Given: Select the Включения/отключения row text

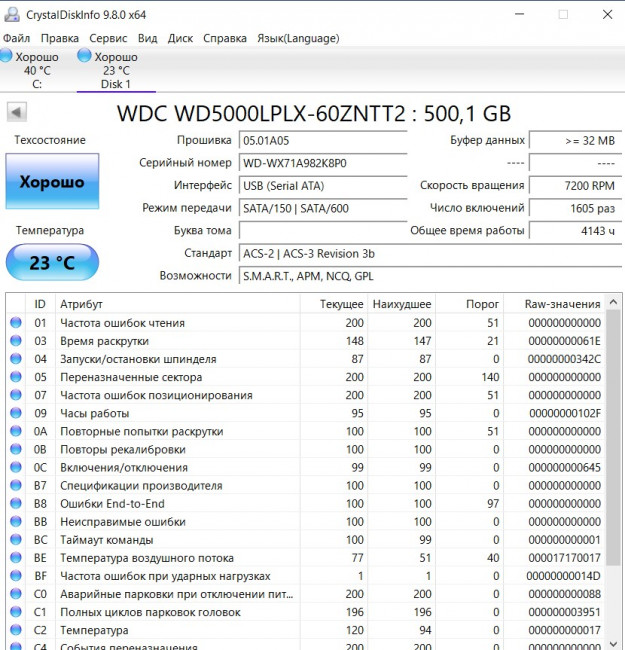Looking at the screenshot, I should click(x=124, y=468).
